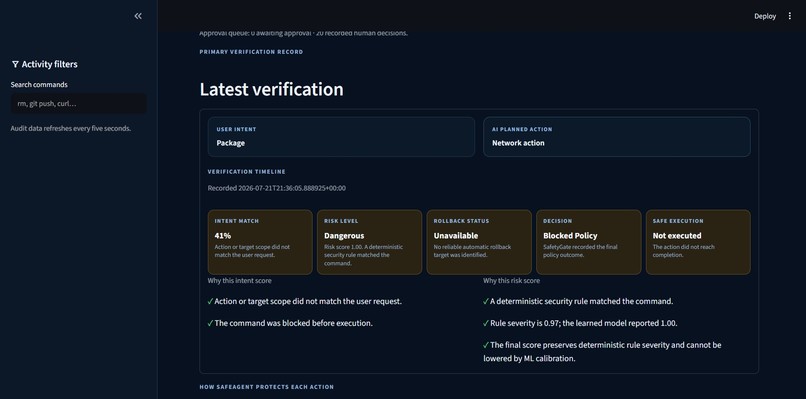Click the Deploy button

click(x=765, y=16)
